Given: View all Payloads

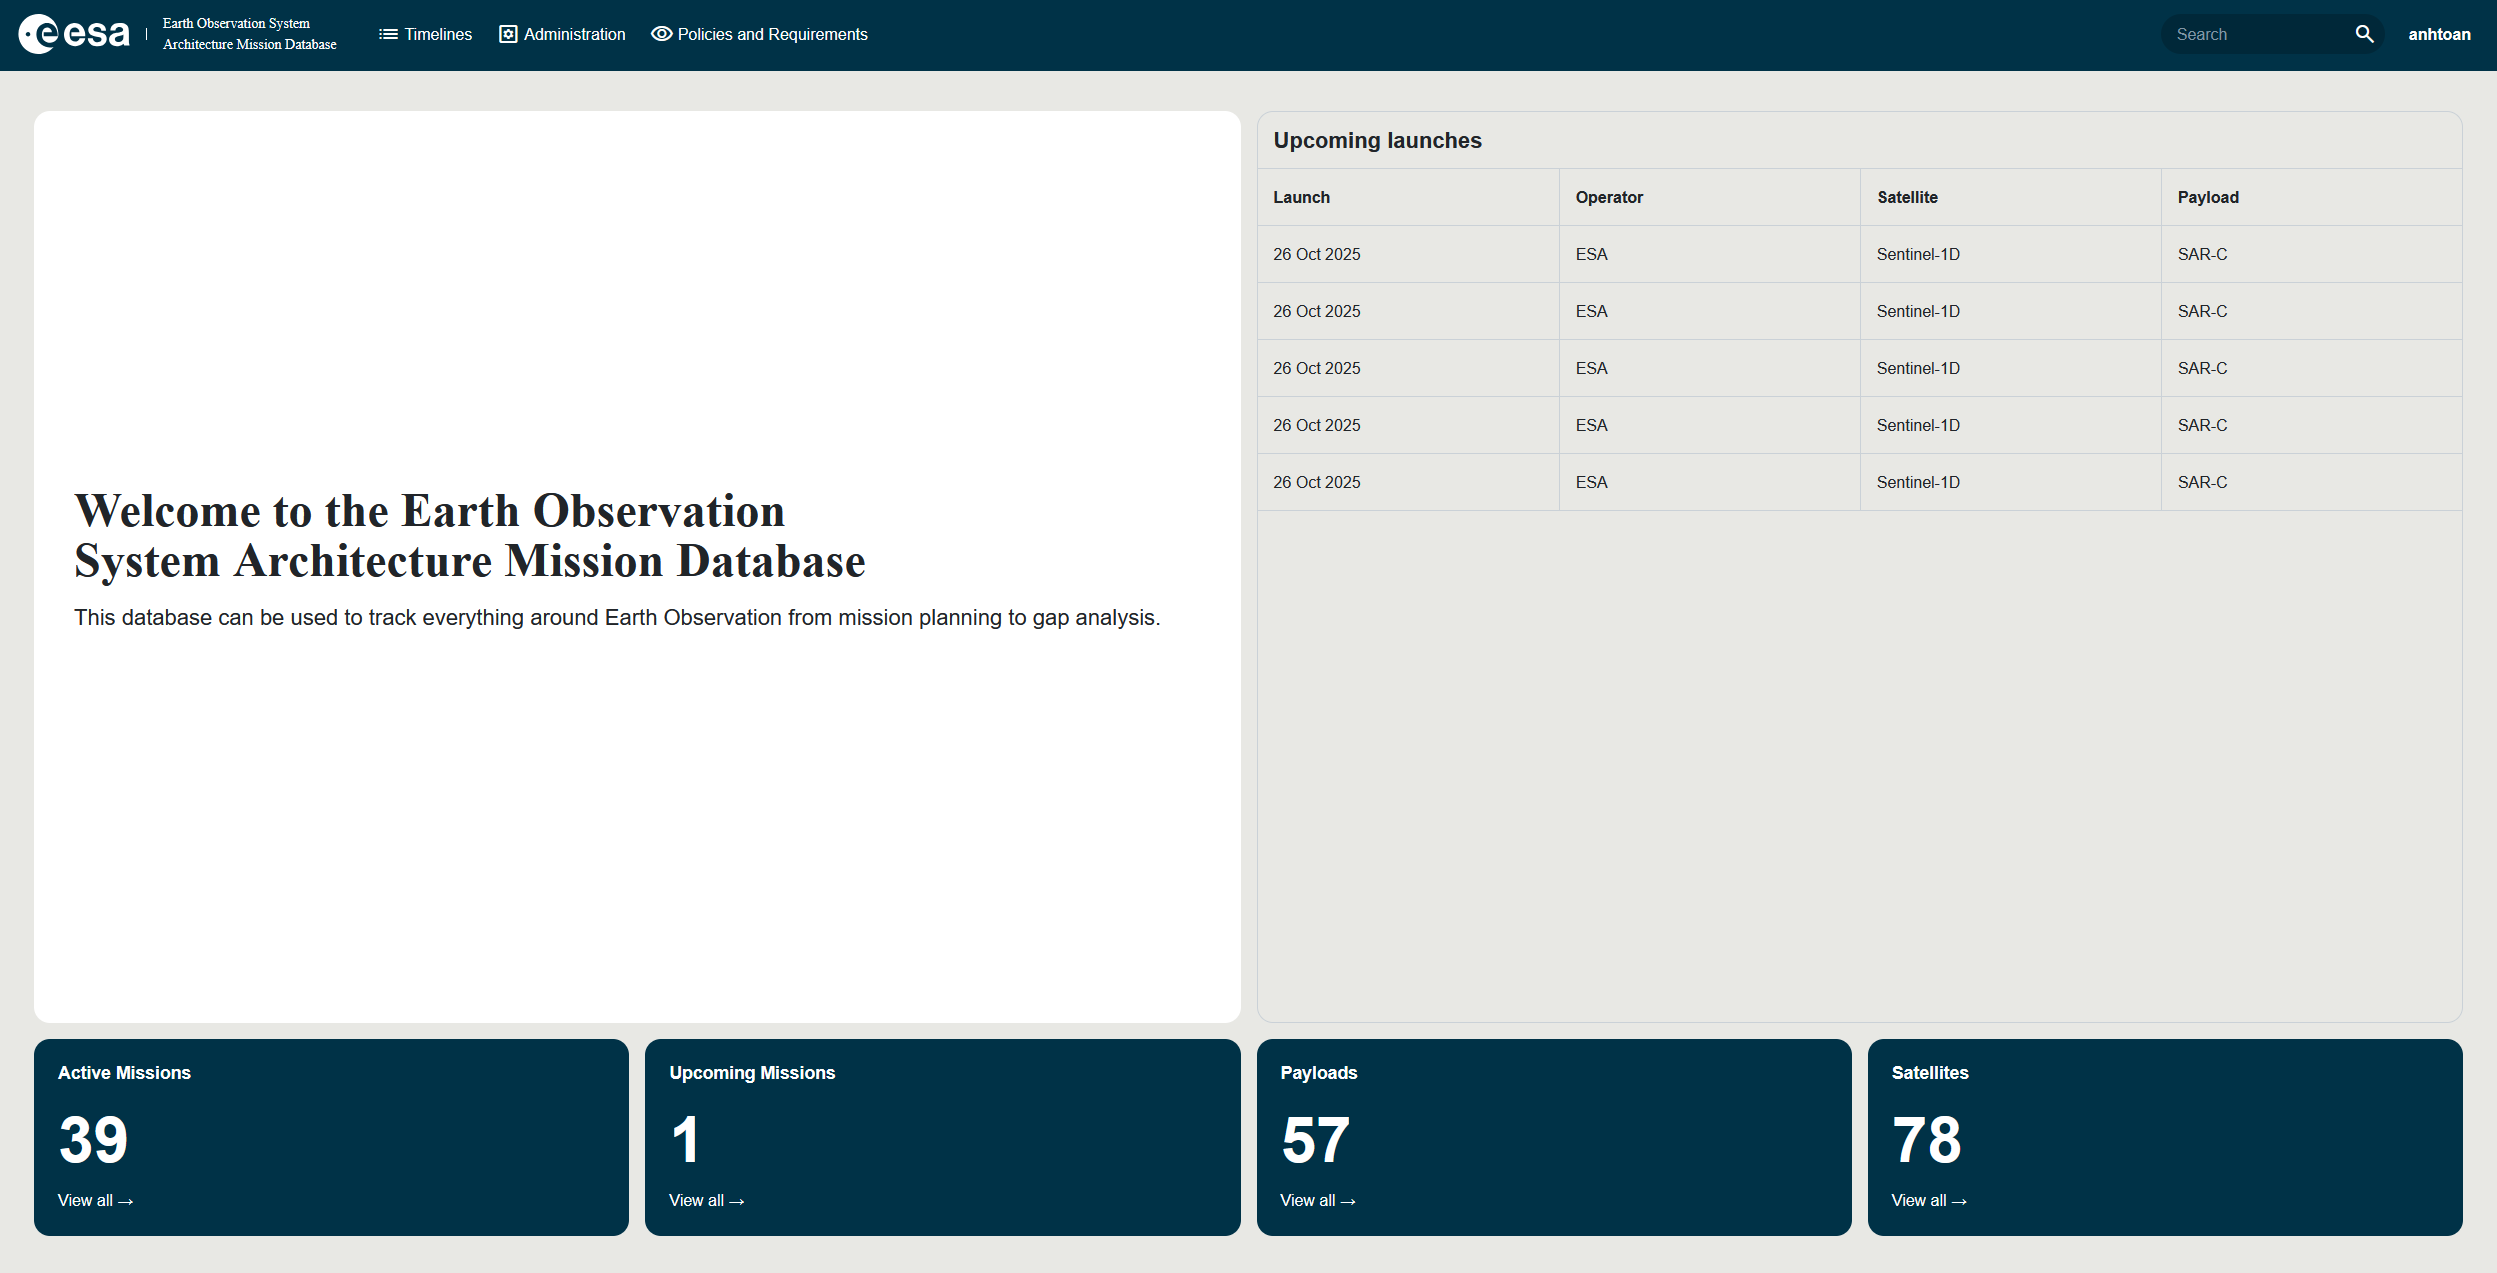Looking at the screenshot, I should (1317, 1200).
